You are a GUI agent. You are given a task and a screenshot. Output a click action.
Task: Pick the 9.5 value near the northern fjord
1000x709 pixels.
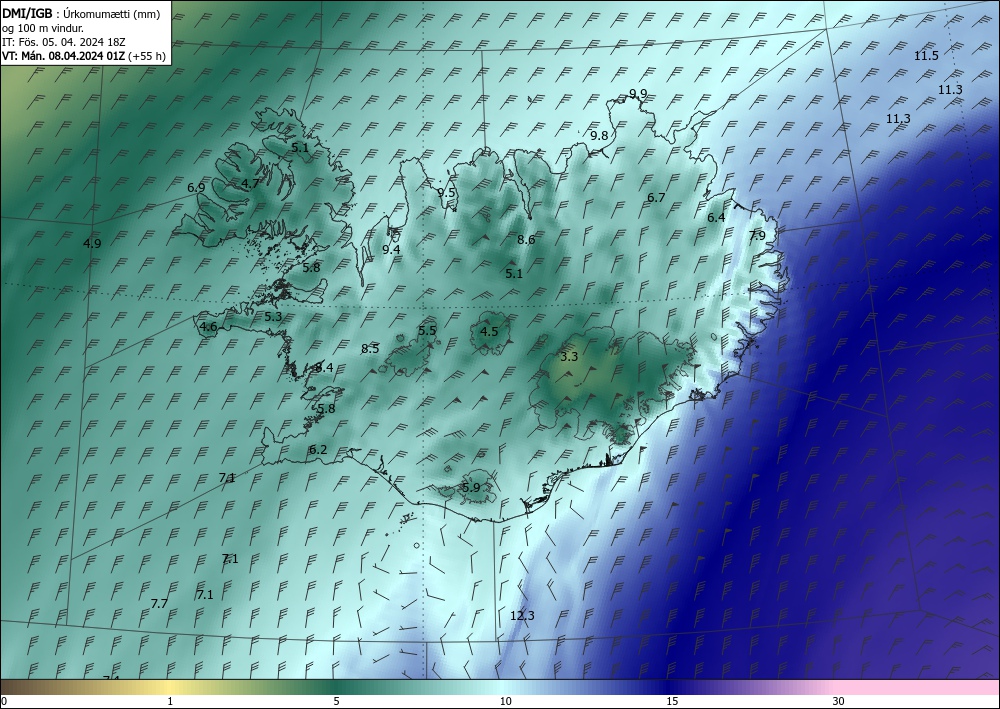click(446, 193)
